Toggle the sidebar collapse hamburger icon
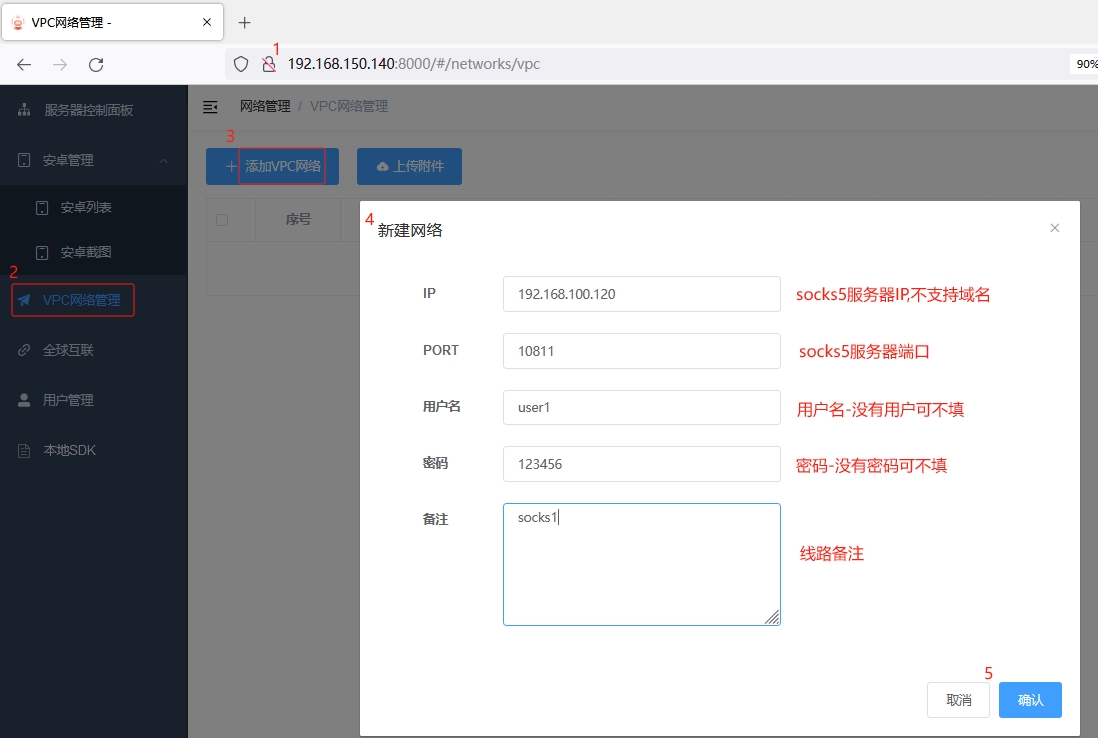 click(210, 106)
